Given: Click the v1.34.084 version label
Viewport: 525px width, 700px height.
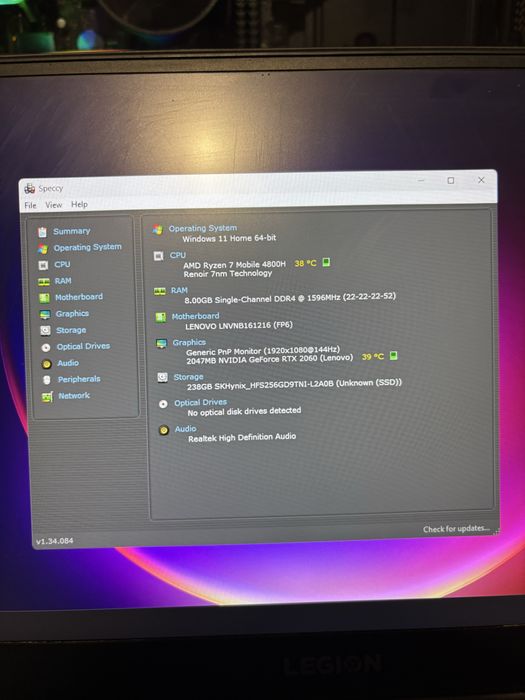Looking at the screenshot, I should click(55, 541).
